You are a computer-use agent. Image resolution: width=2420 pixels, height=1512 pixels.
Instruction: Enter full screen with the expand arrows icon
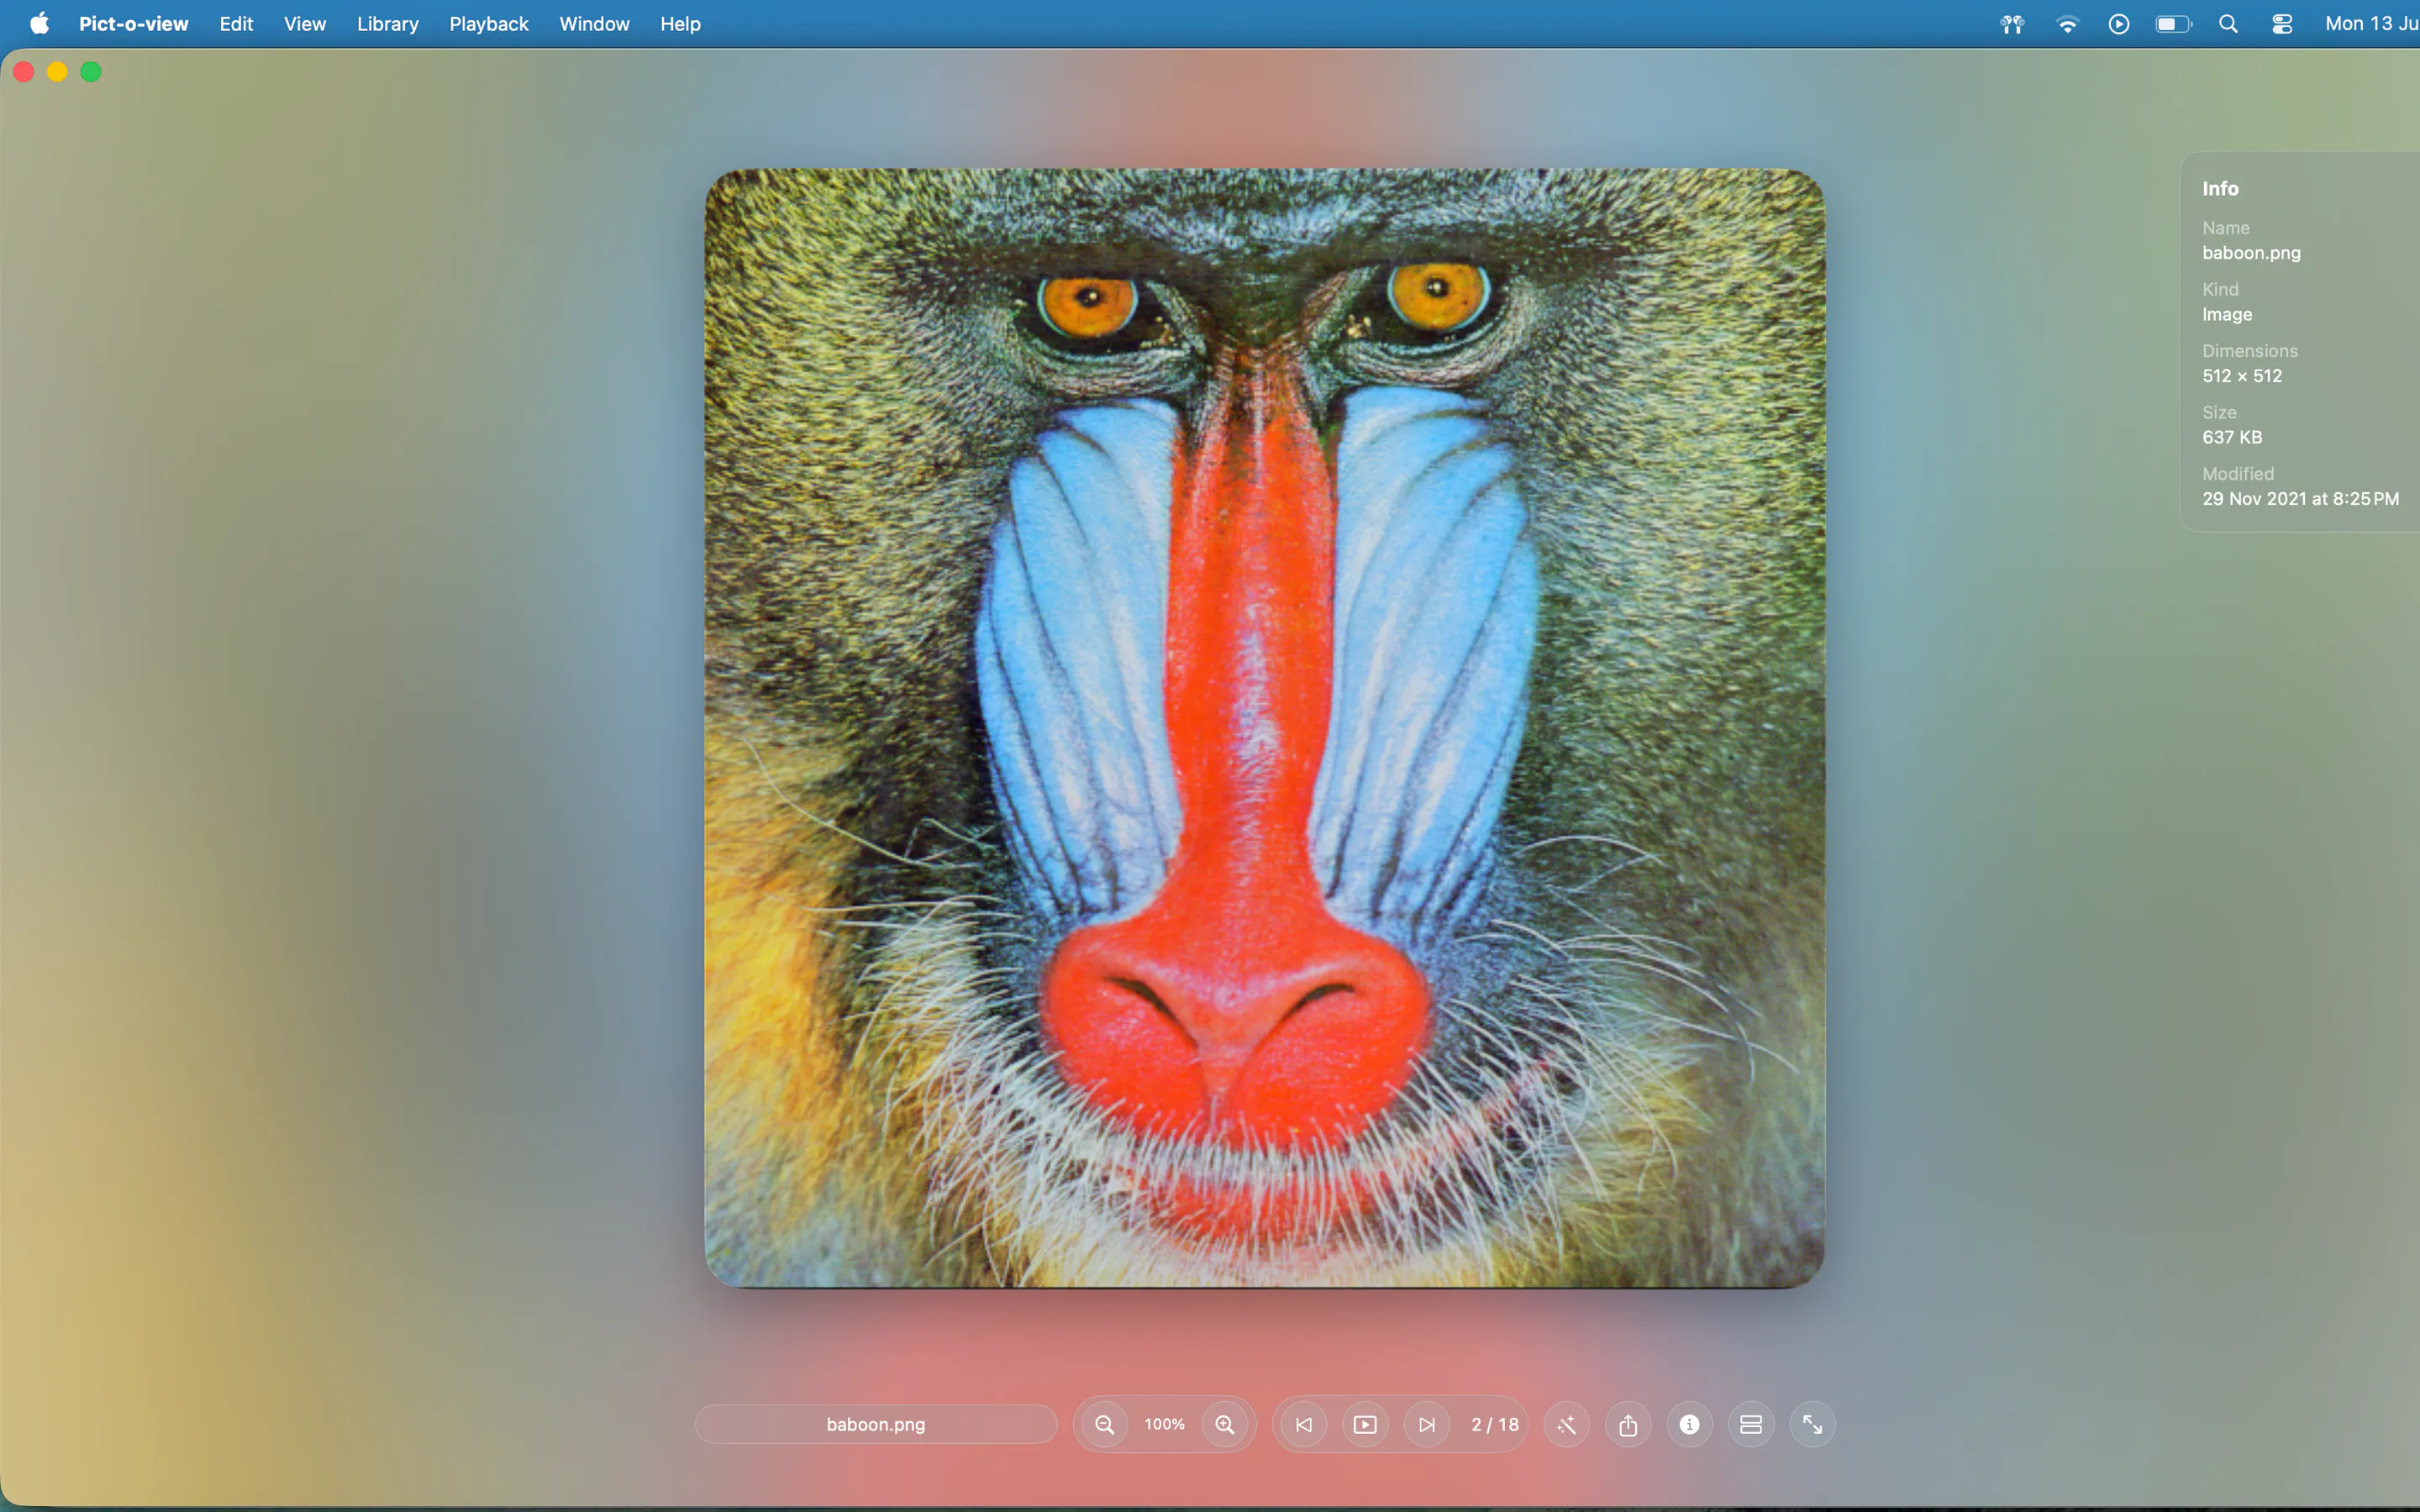(1812, 1424)
